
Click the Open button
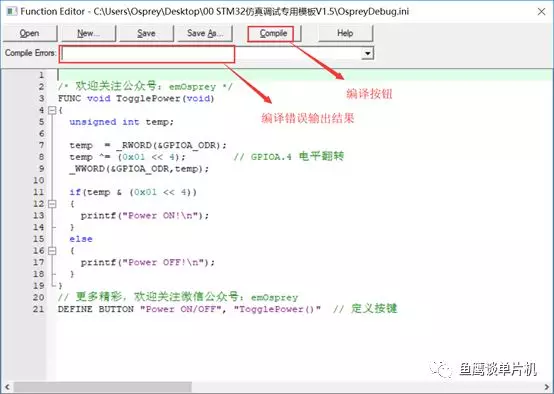tap(30, 33)
